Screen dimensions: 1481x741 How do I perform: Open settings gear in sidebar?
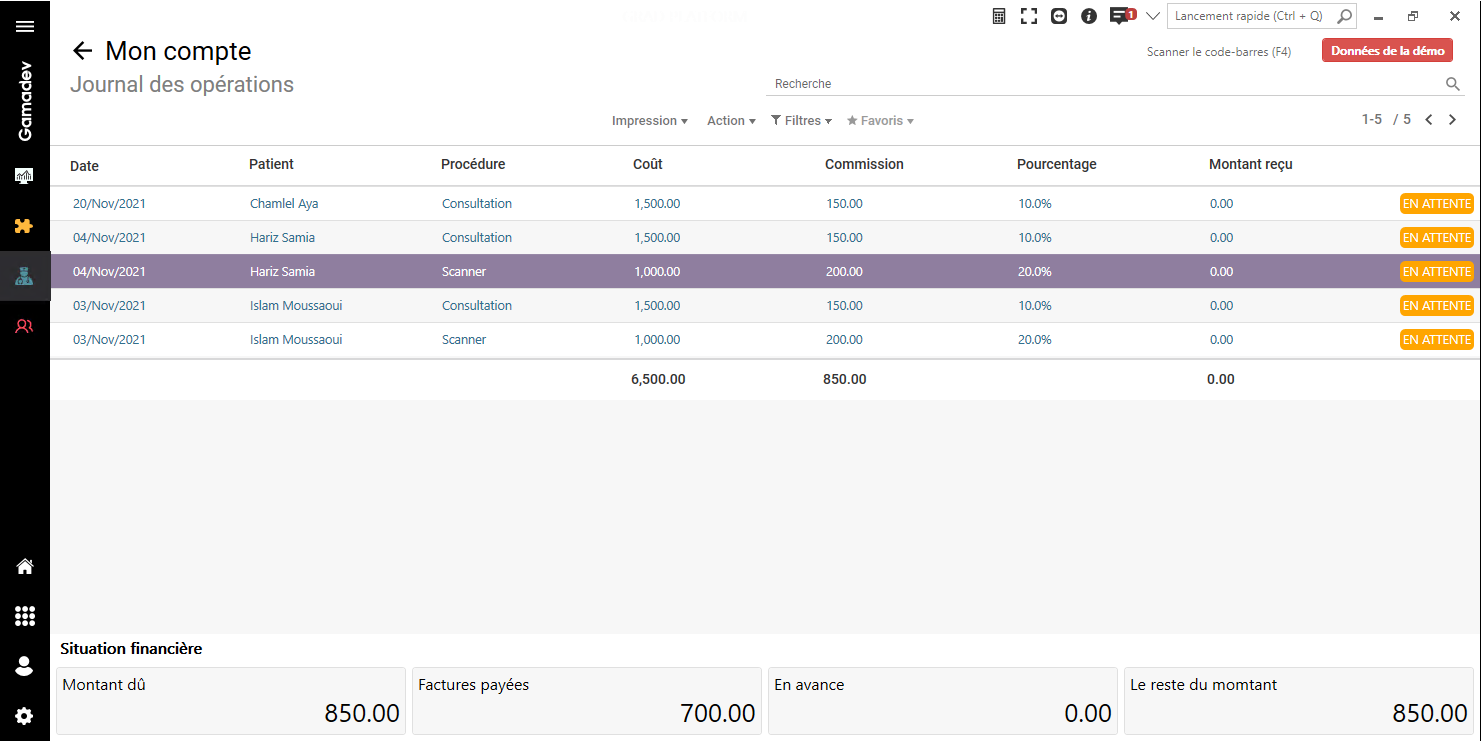(25, 716)
